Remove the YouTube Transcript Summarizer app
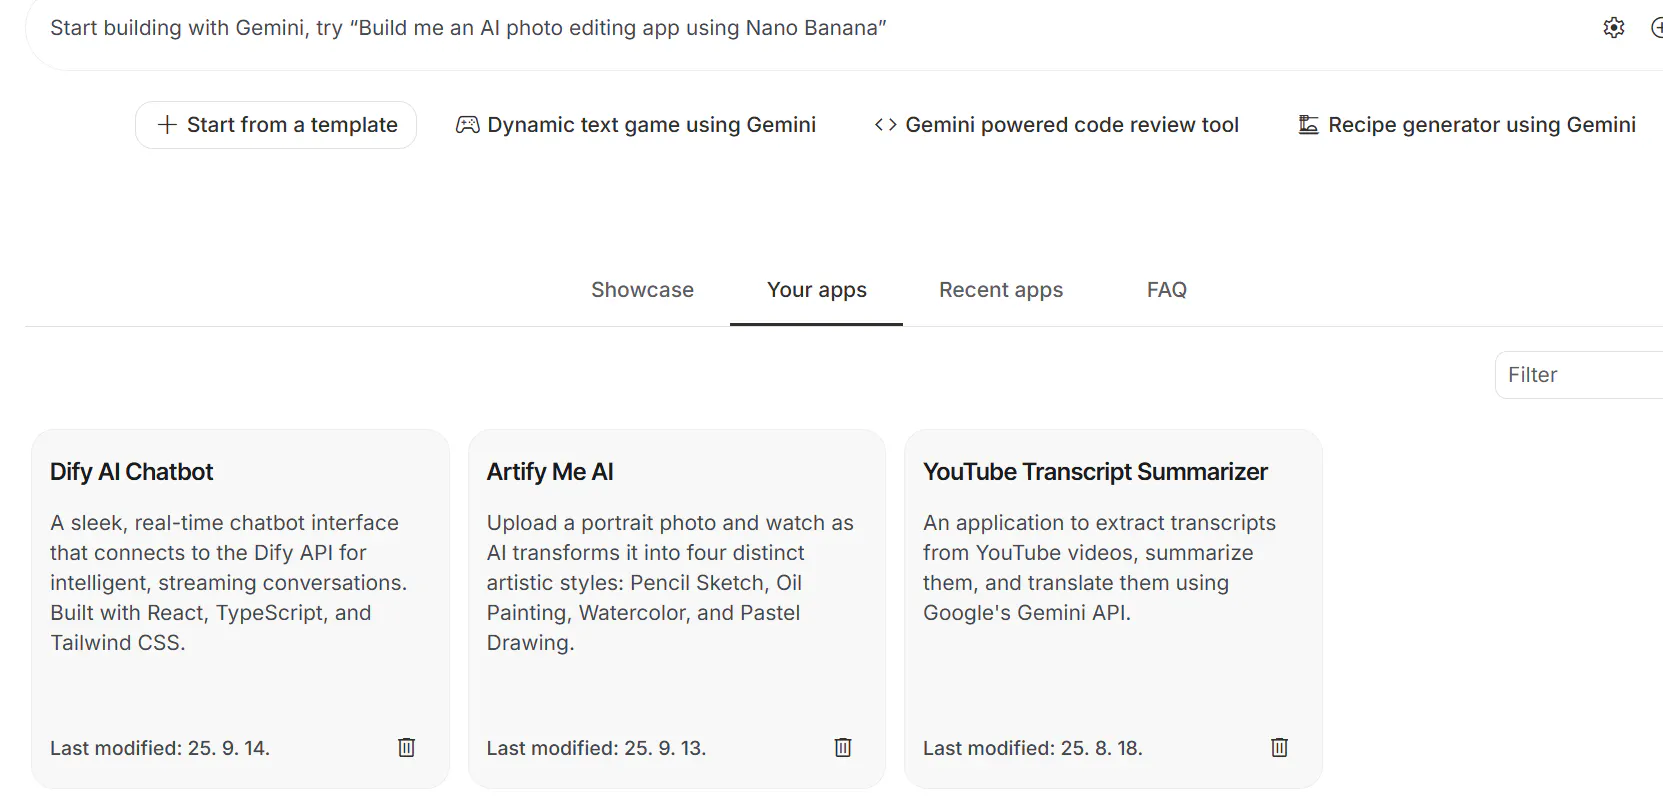This screenshot has height=796, width=1663. coord(1279,747)
